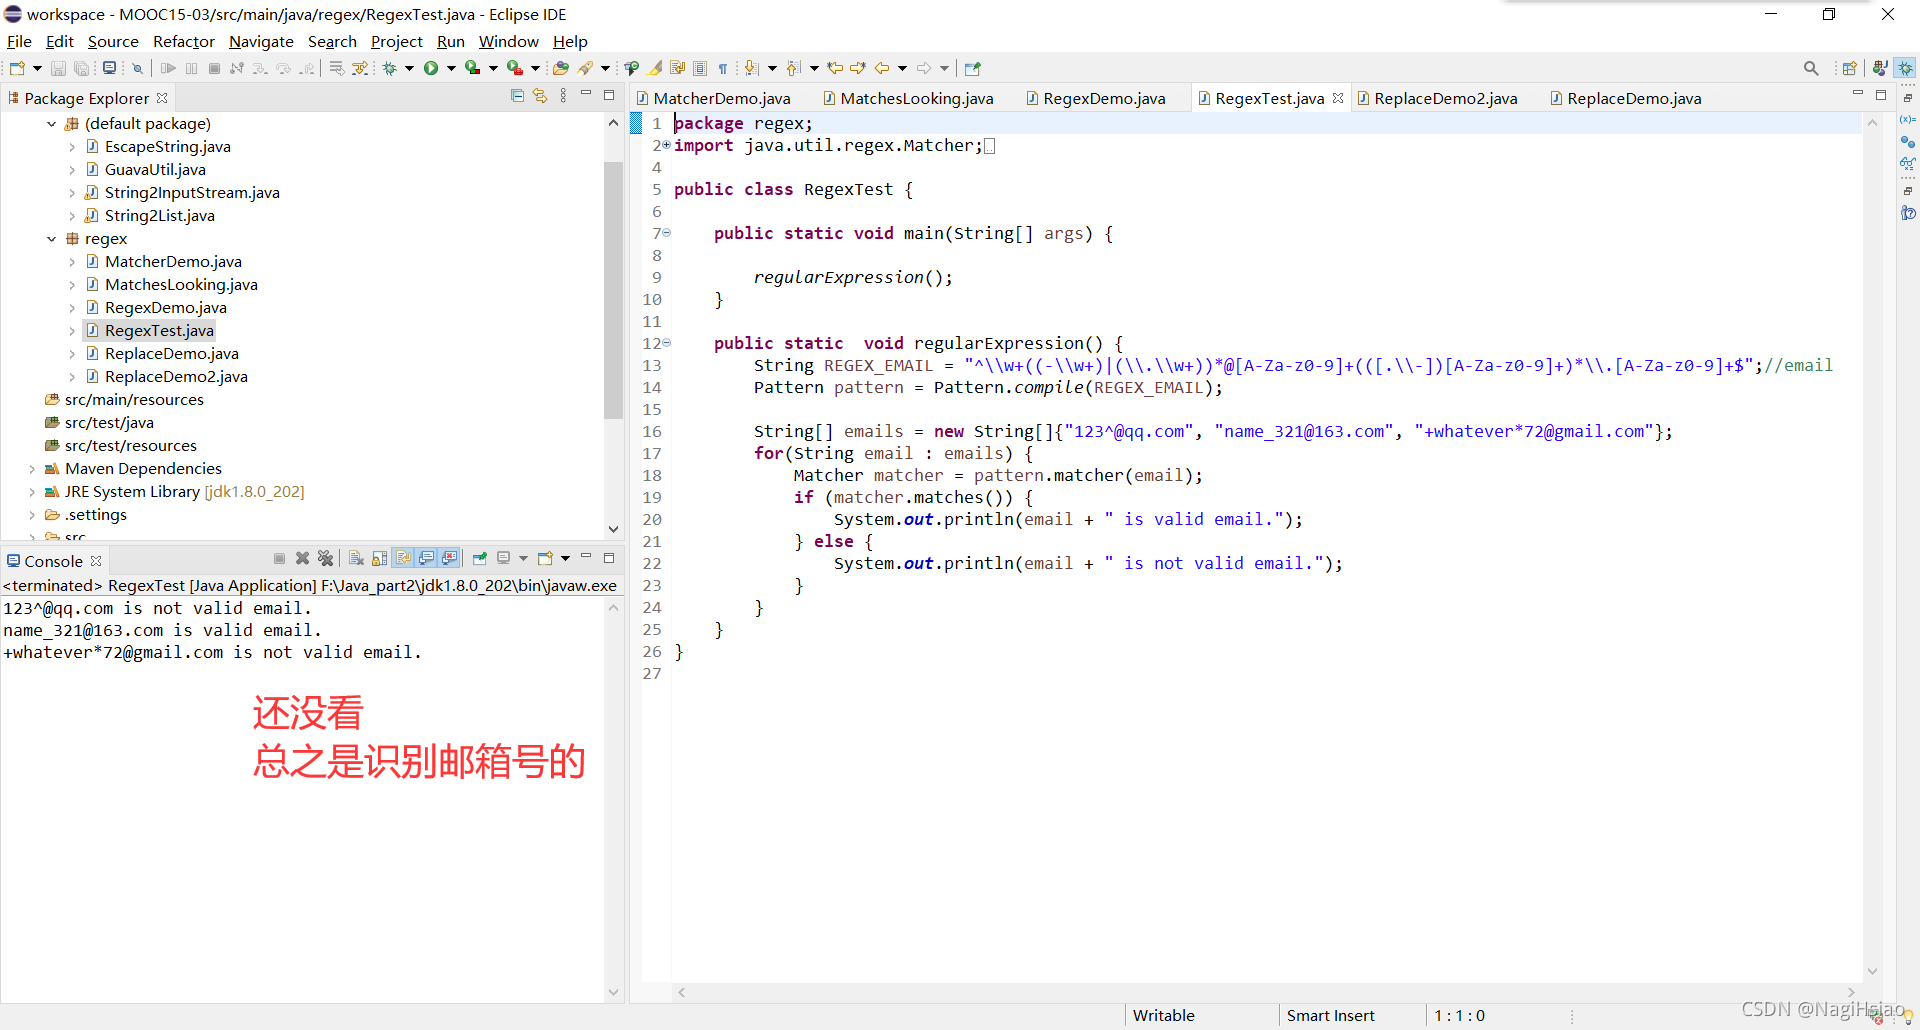Open the Navigate menu

coord(261,41)
